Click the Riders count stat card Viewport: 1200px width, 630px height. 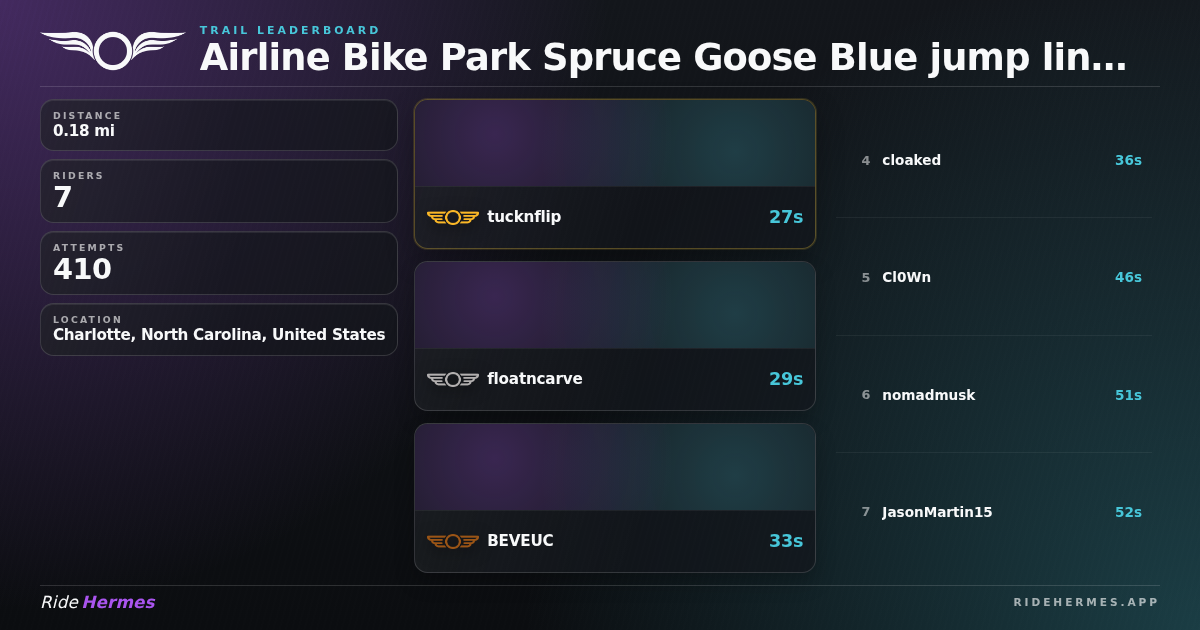click(x=219, y=191)
